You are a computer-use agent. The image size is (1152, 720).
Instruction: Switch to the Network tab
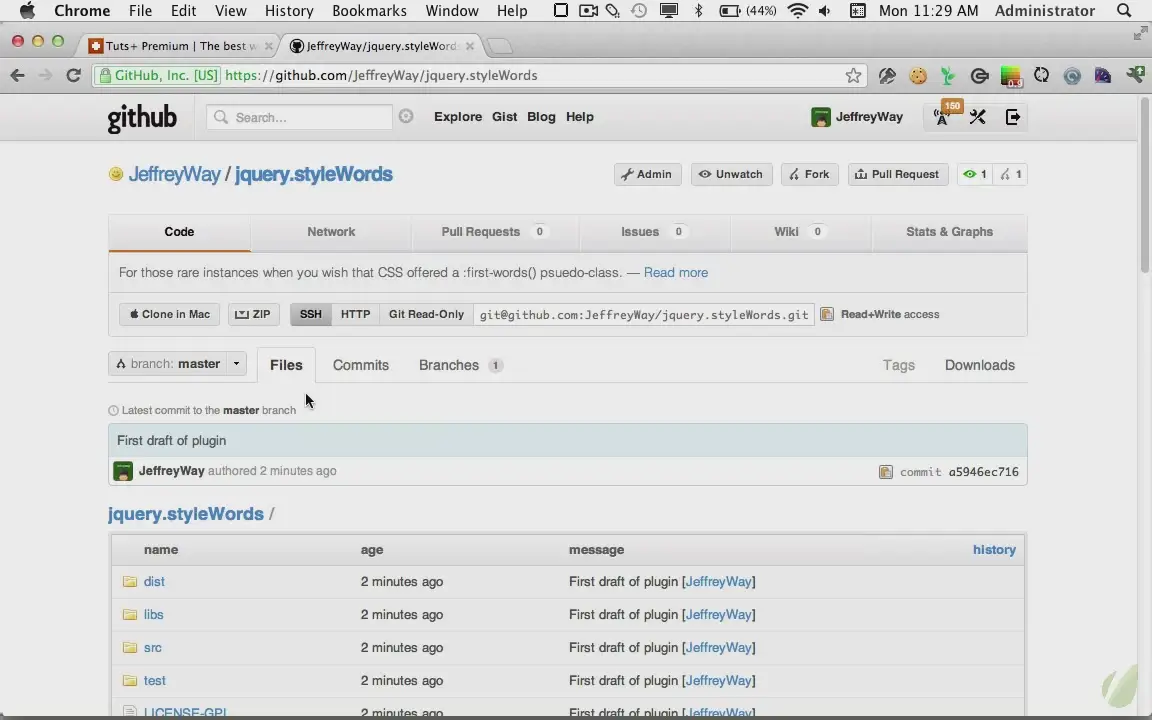(331, 231)
